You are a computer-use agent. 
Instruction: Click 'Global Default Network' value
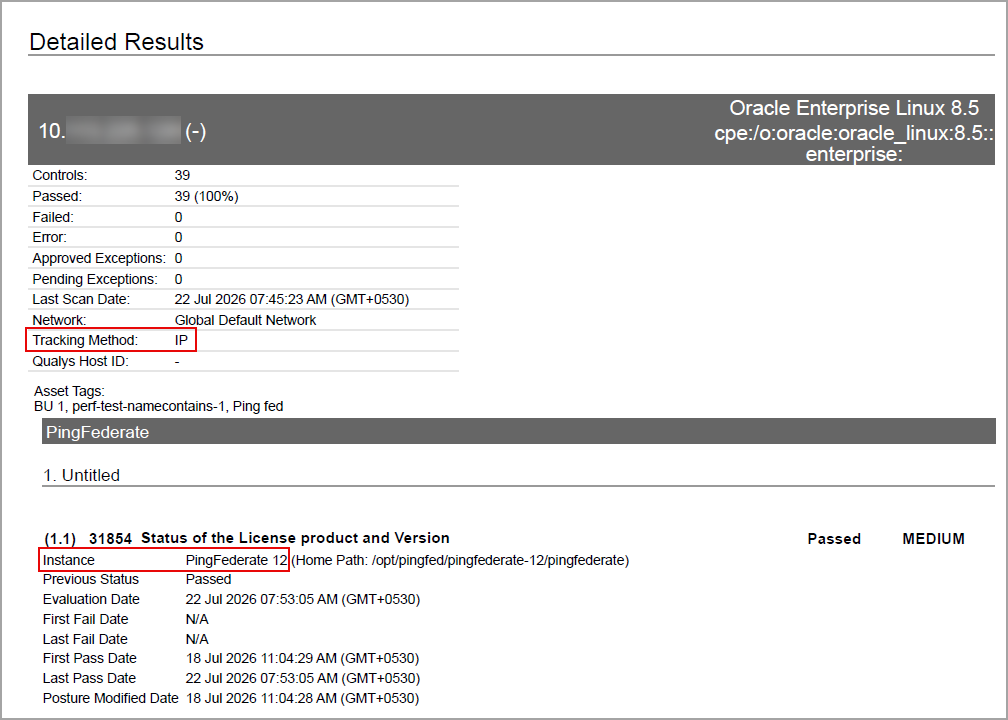(246, 320)
